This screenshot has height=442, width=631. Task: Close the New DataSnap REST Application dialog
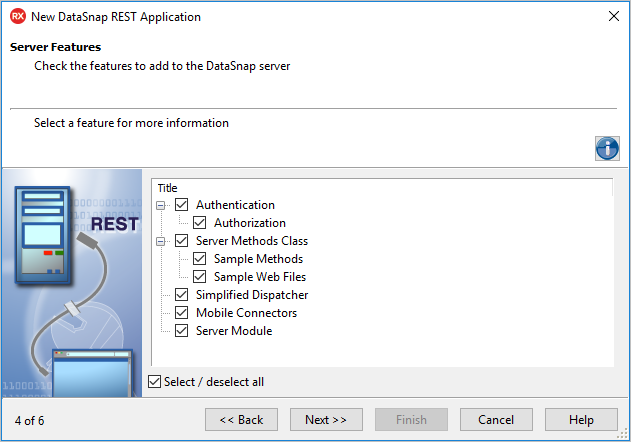coord(614,16)
